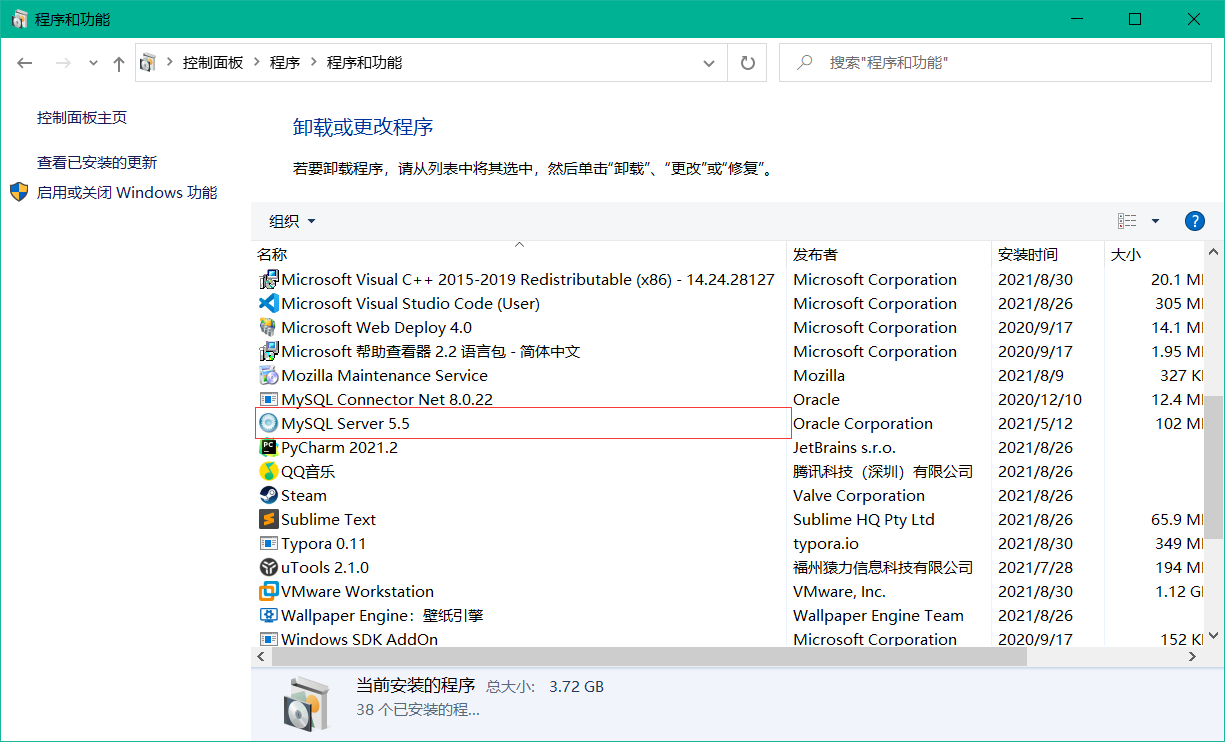
Task: Click the Microsoft 帮助查看器 2.2 语言包 icon
Action: tap(268, 352)
